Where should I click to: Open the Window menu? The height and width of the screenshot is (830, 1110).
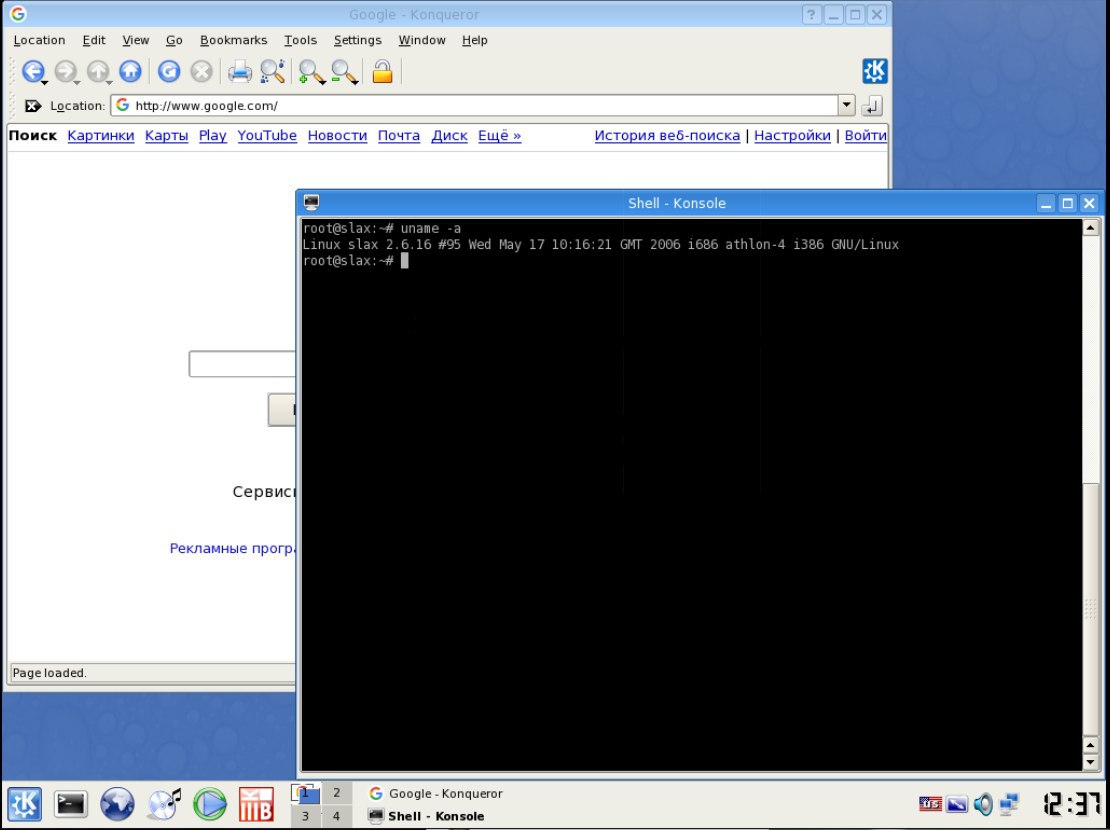422,40
